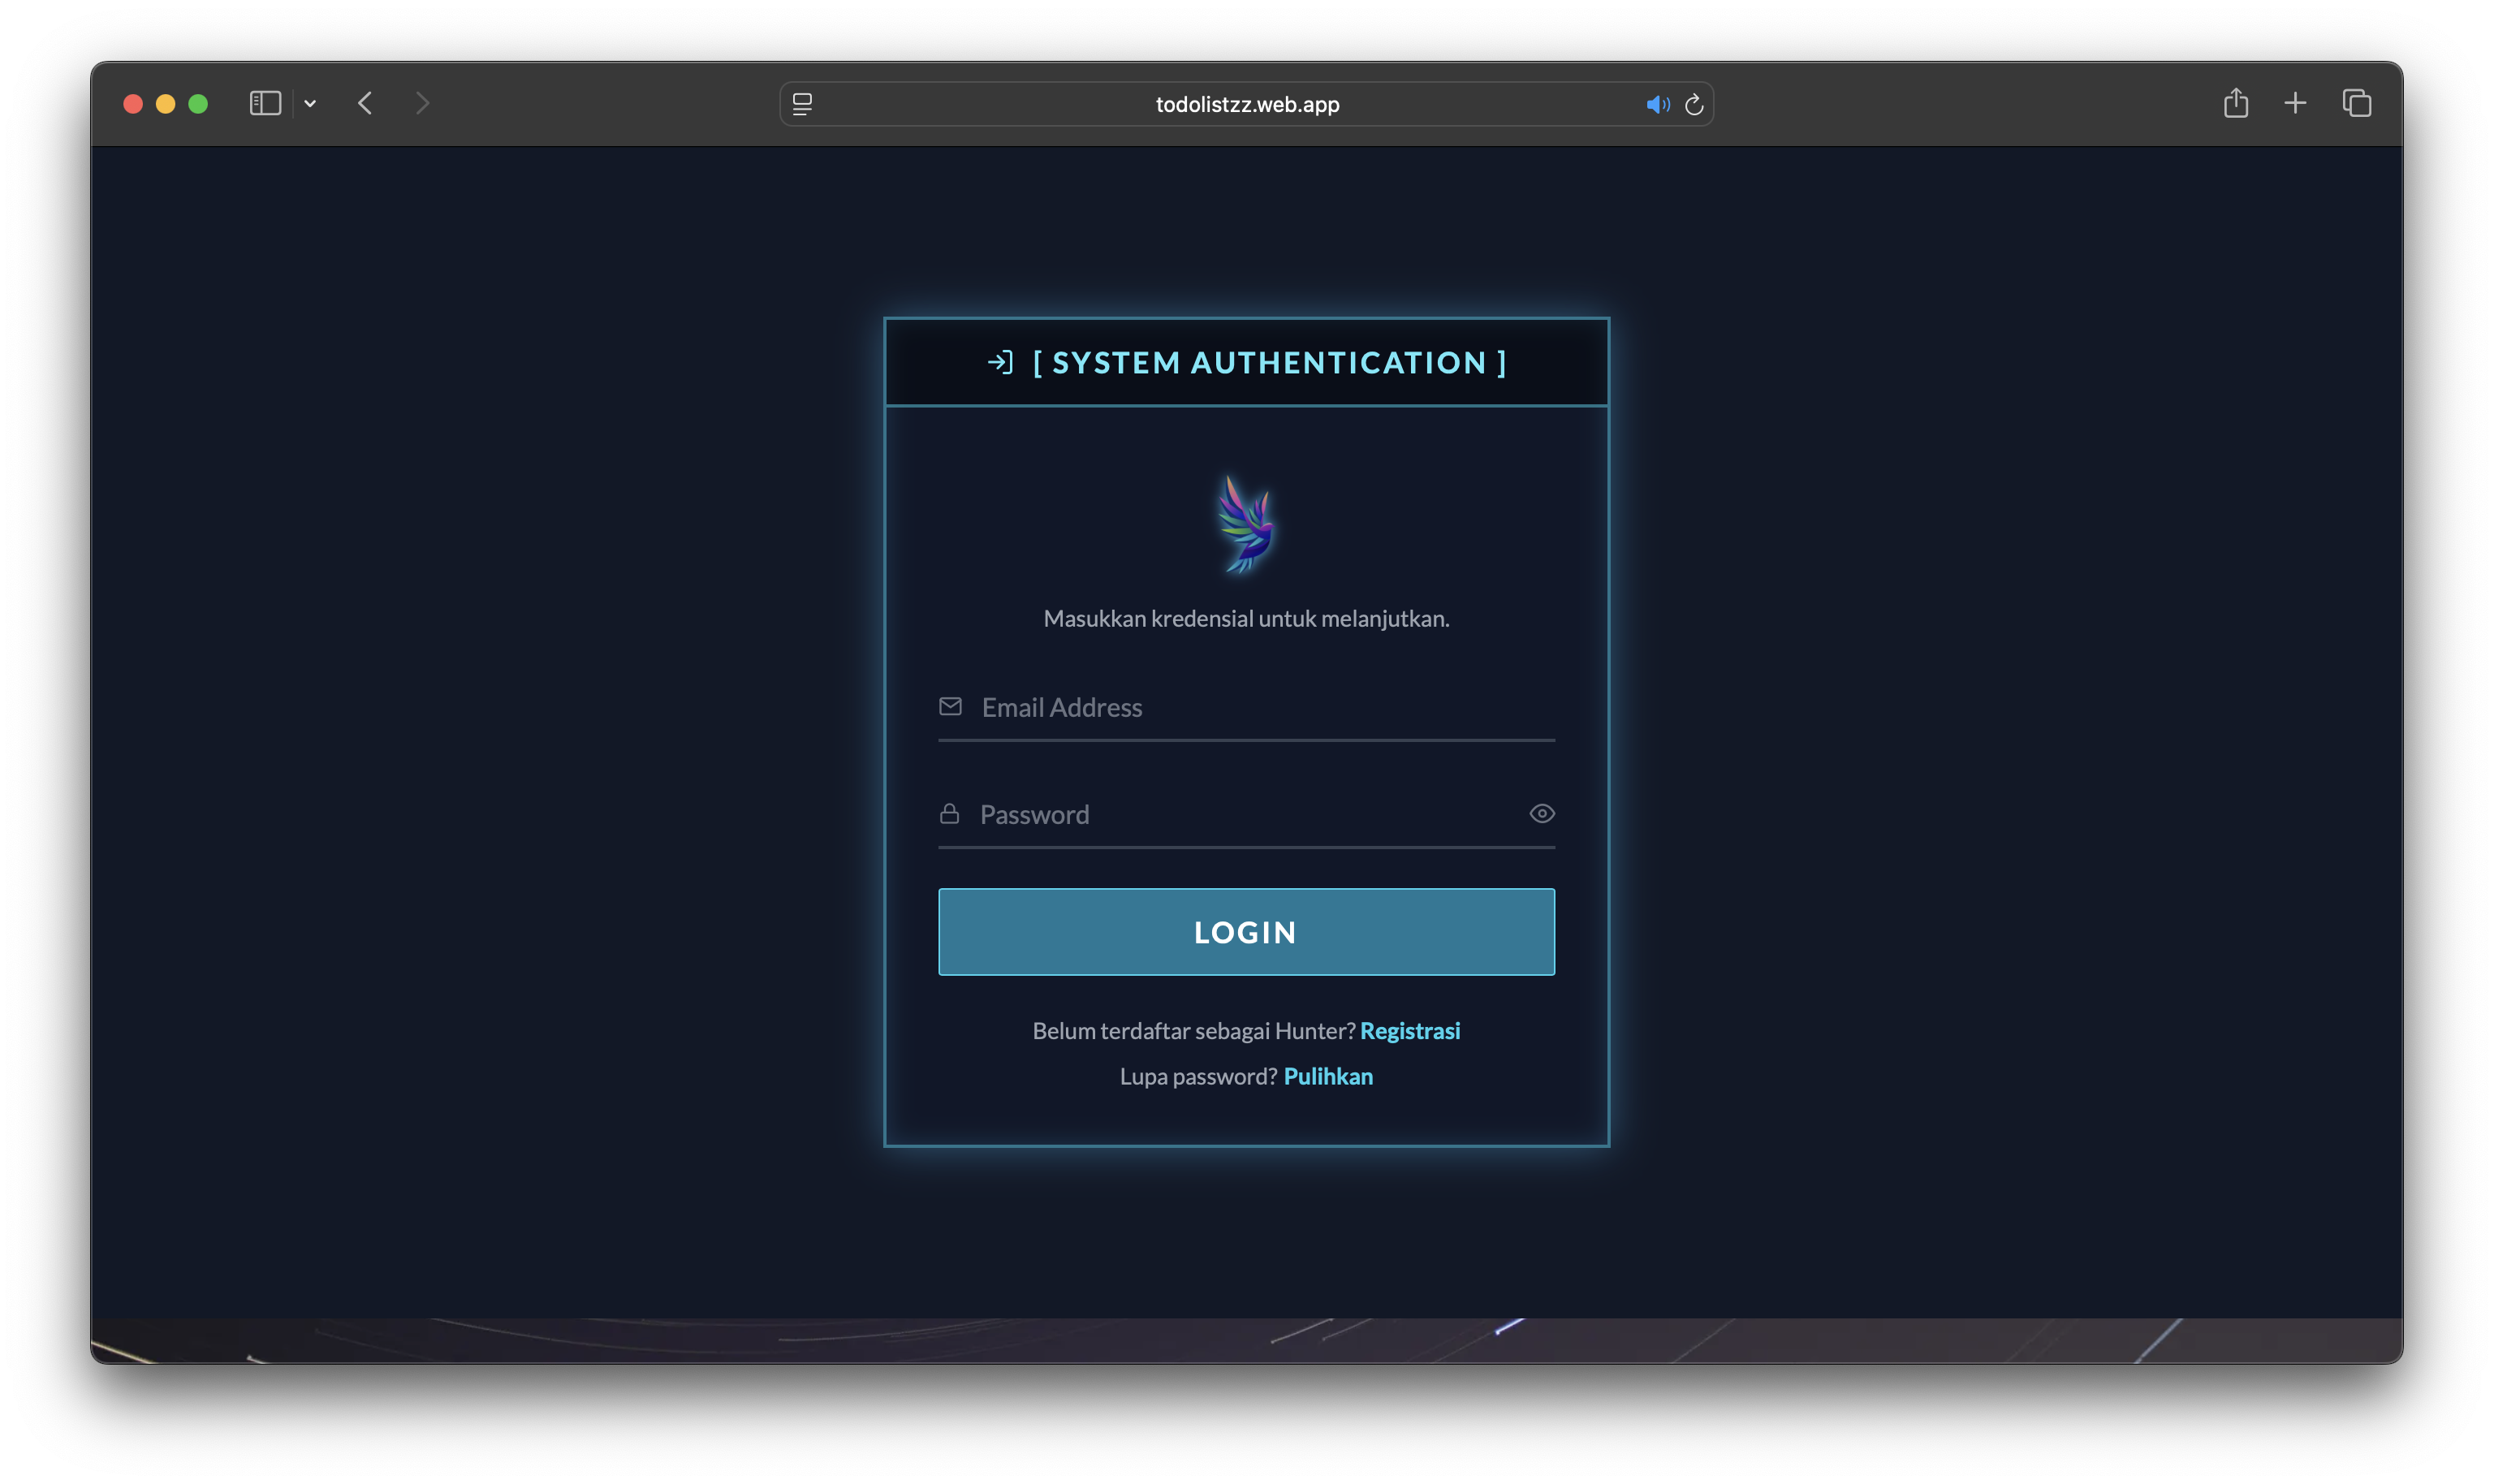Go forward with the forward arrow
The image size is (2494, 1484).
pos(422,103)
